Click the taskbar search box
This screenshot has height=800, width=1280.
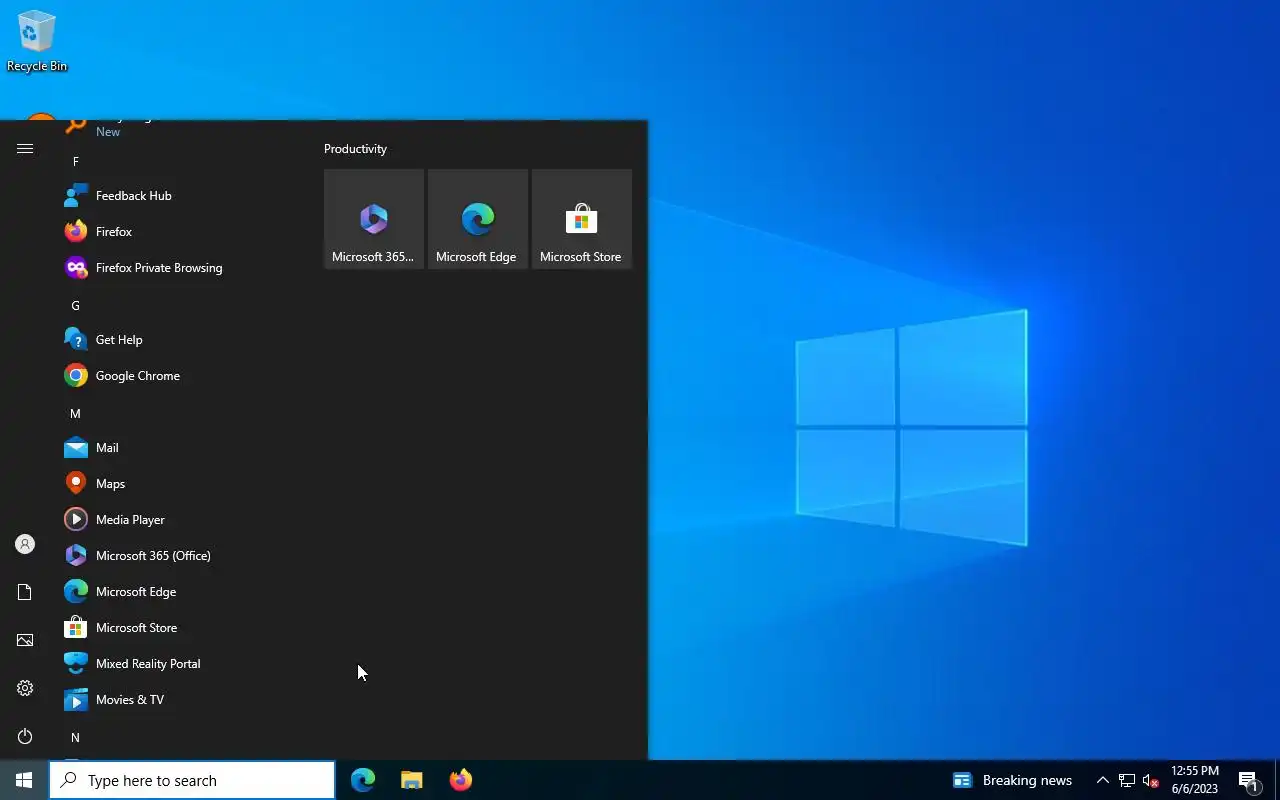point(192,780)
